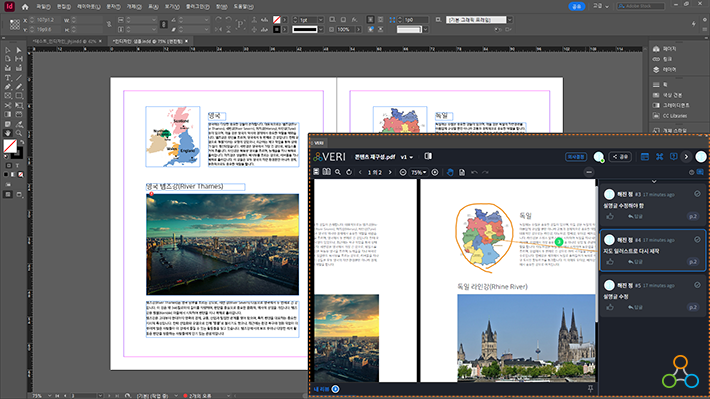Click the fill color swatch in control bar

[x=276, y=20]
